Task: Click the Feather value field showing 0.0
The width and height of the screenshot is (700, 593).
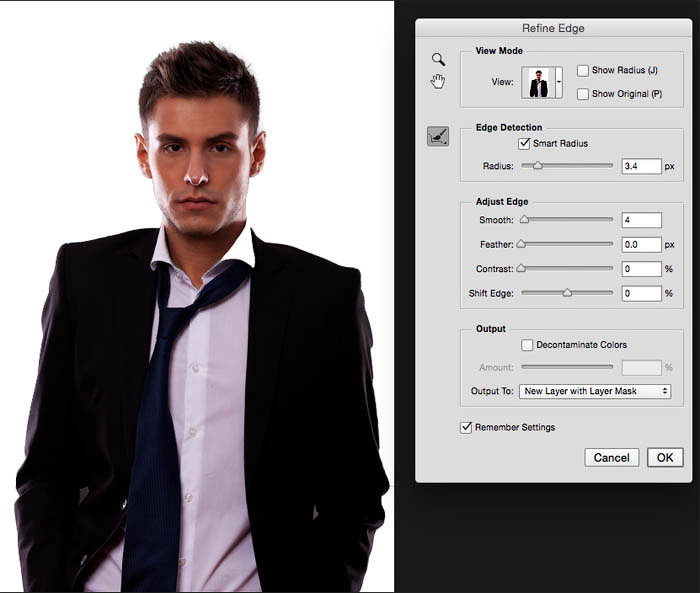Action: [x=641, y=245]
